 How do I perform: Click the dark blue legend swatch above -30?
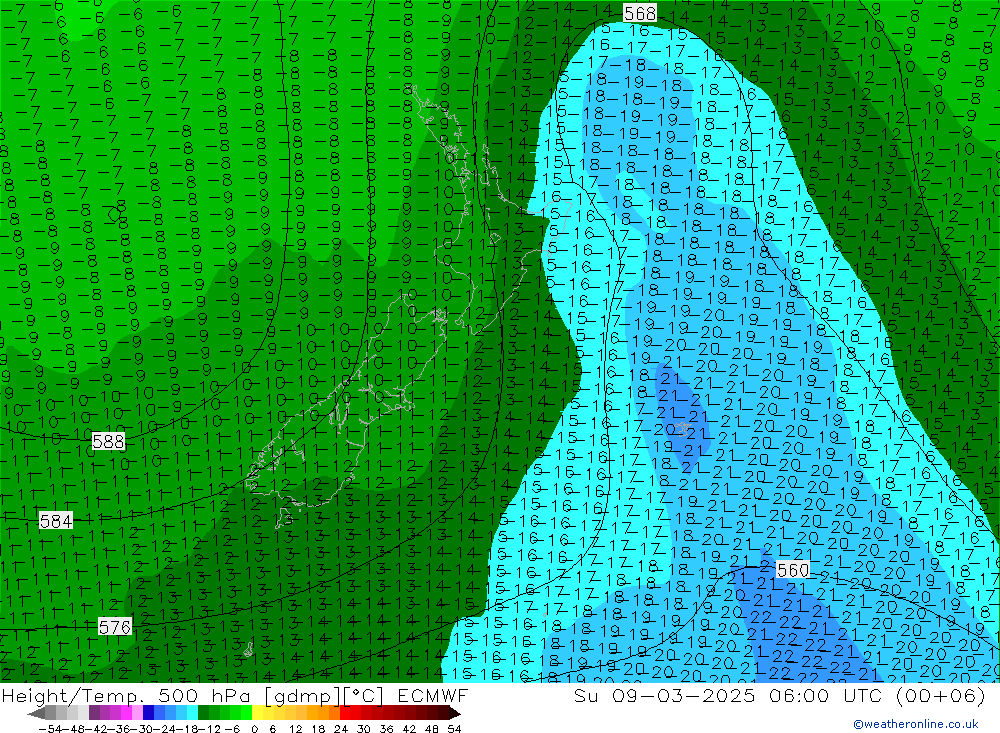point(149,713)
